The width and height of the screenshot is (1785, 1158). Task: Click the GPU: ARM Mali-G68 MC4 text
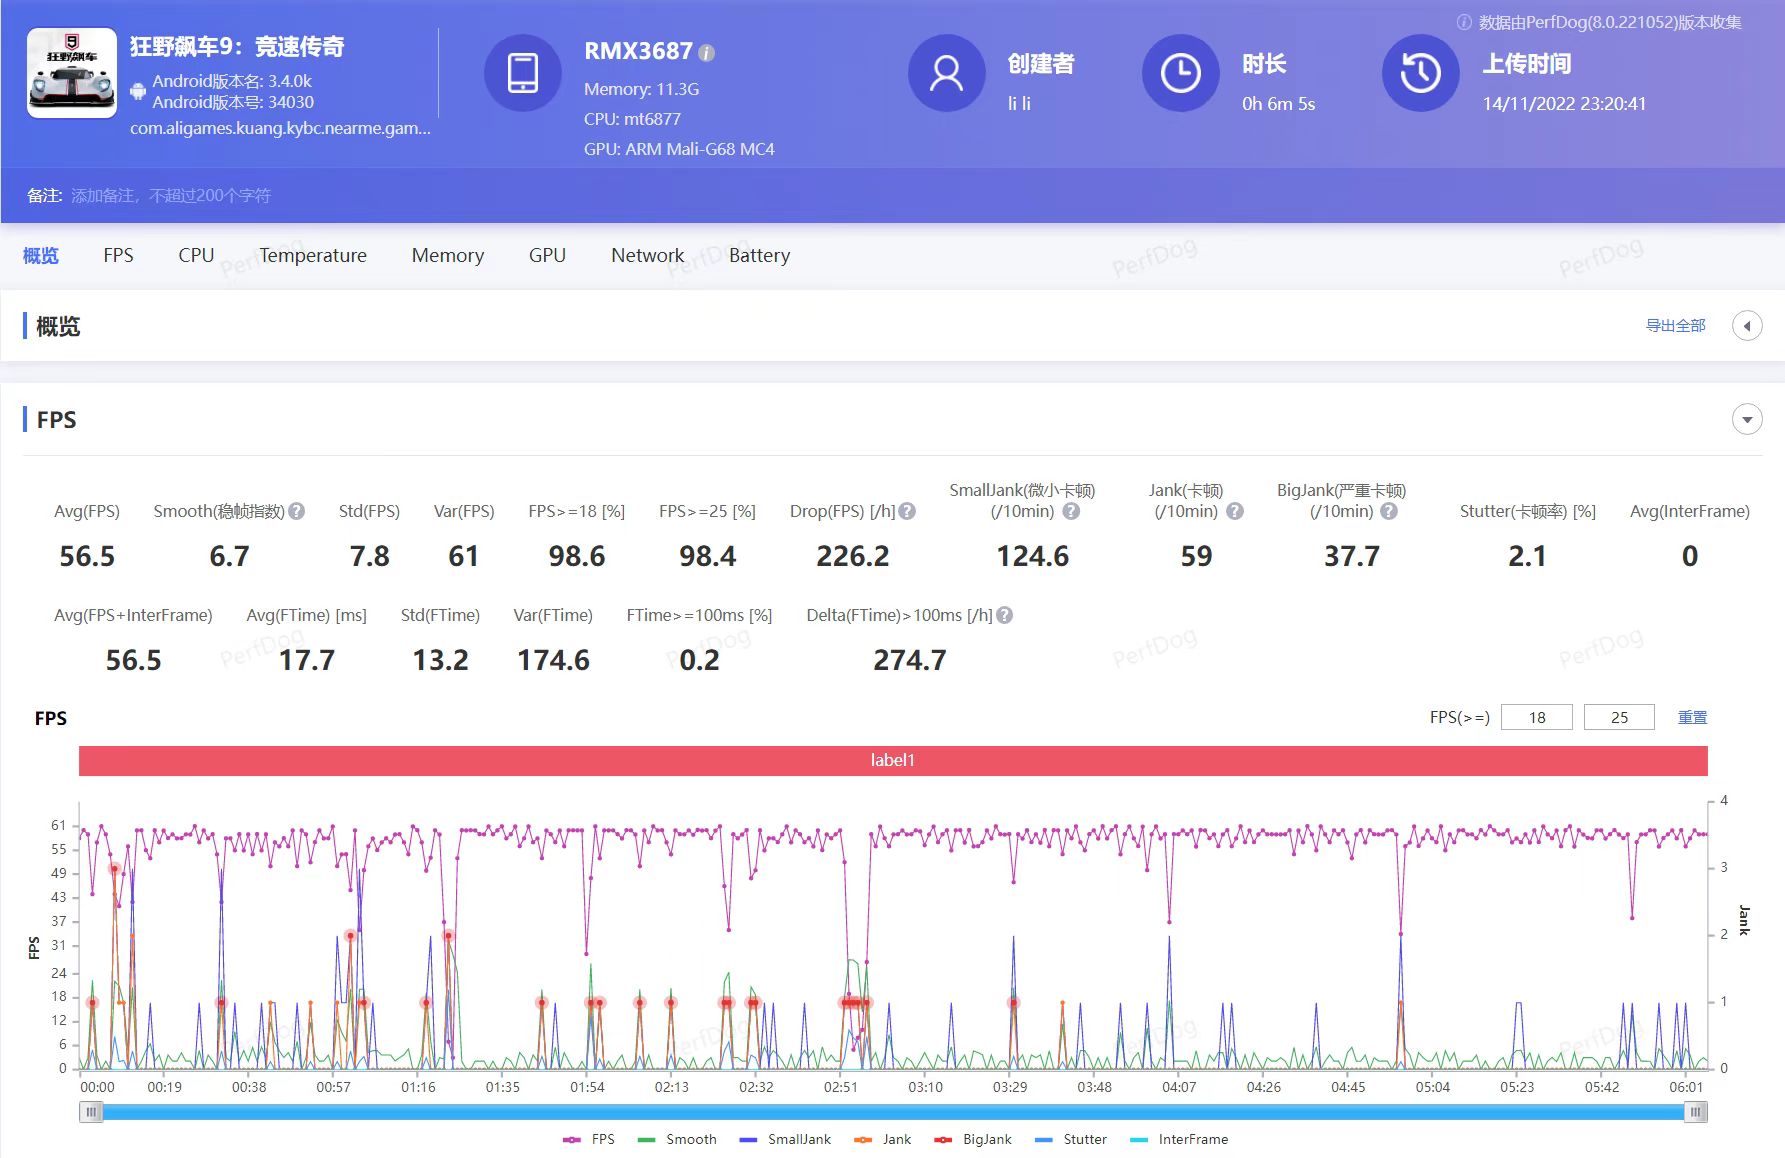point(679,149)
